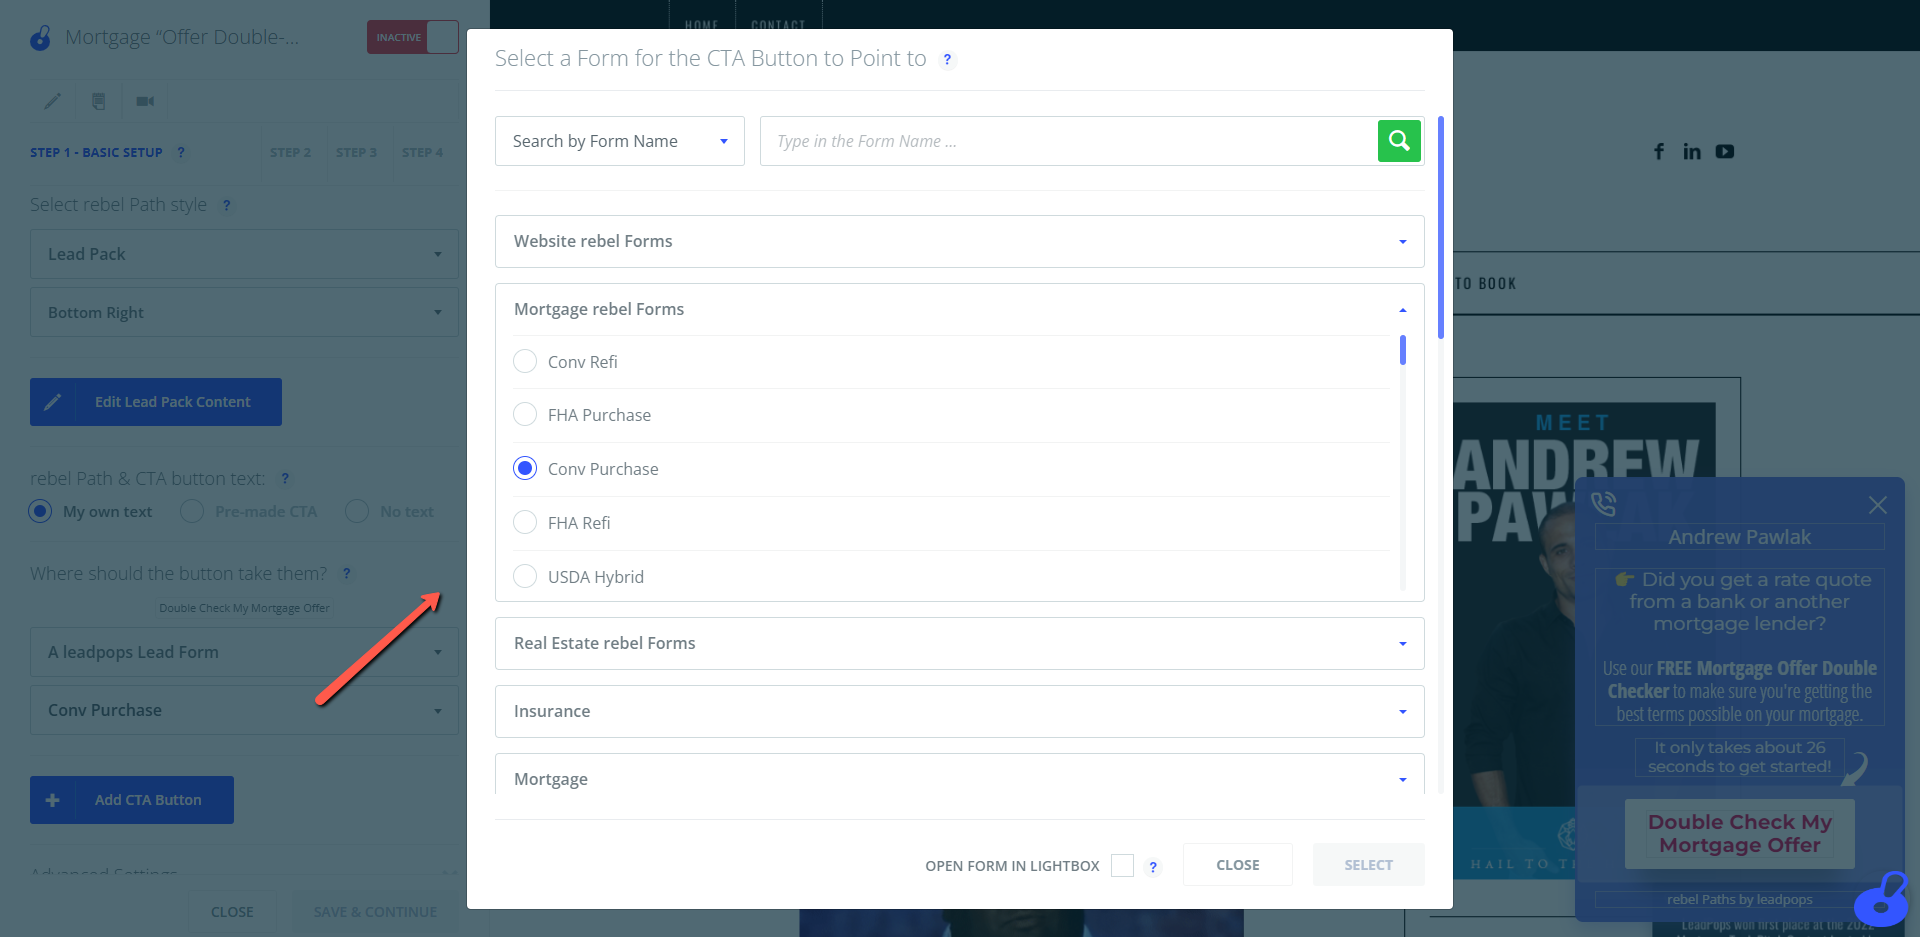The width and height of the screenshot is (1920, 937).
Task: Click the document icon in sidebar toolbar
Action: pos(98,101)
